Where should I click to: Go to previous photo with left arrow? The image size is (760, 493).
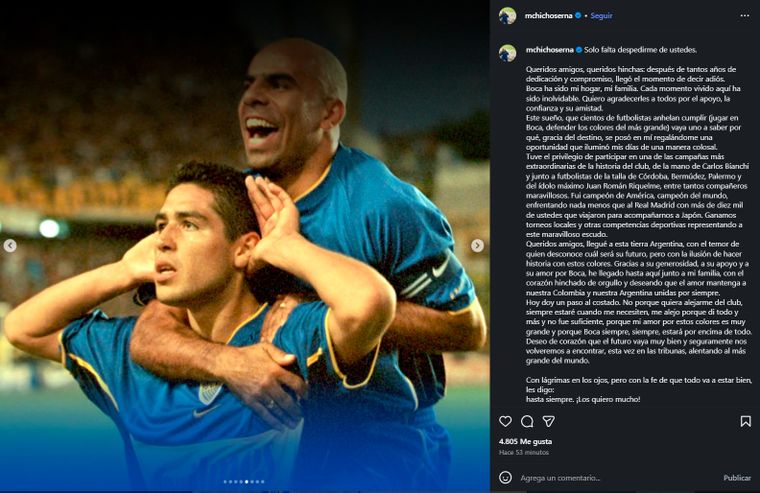tap(10, 246)
